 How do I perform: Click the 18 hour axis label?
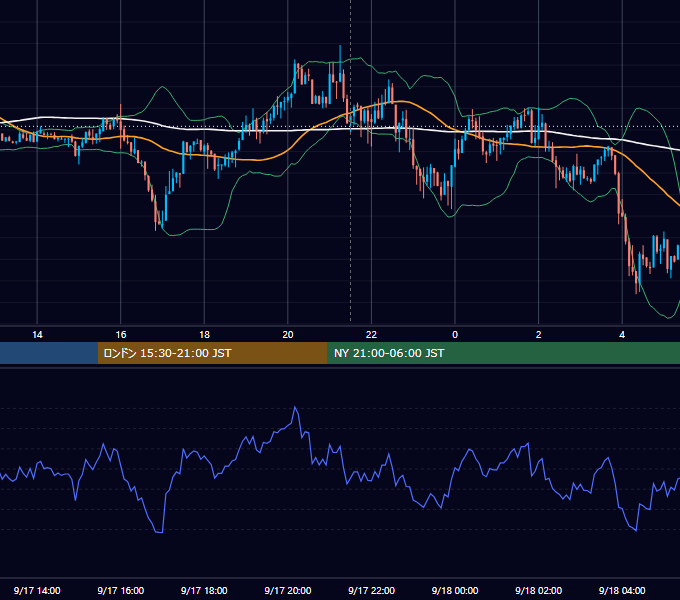204,335
